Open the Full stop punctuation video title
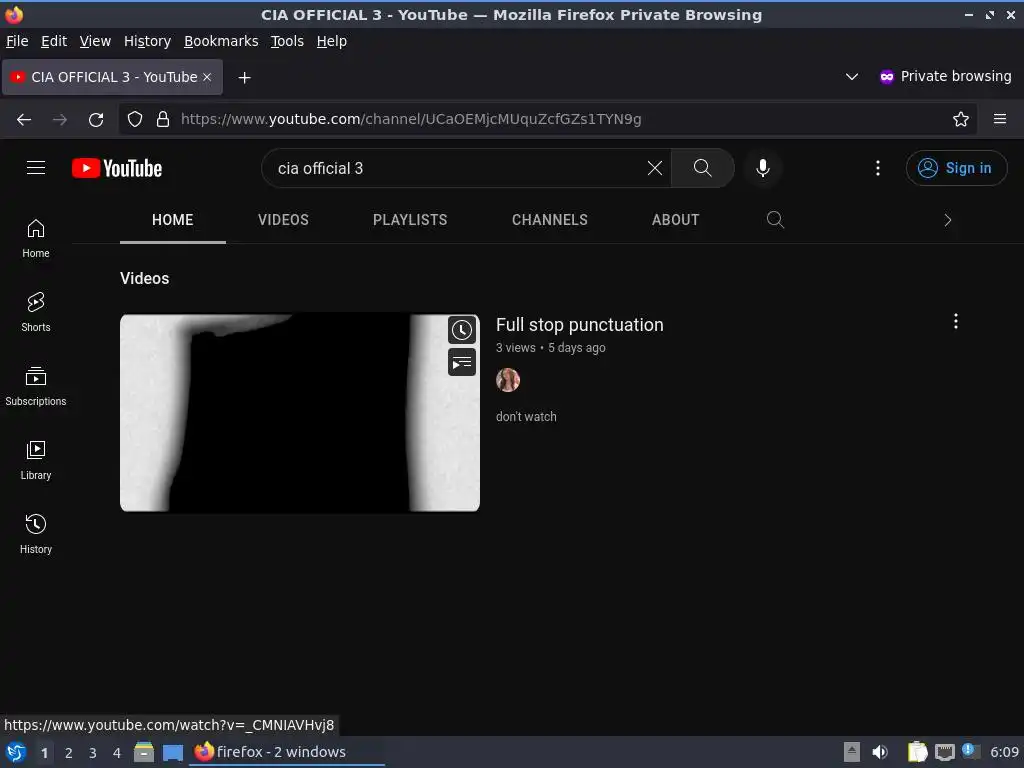 579,325
